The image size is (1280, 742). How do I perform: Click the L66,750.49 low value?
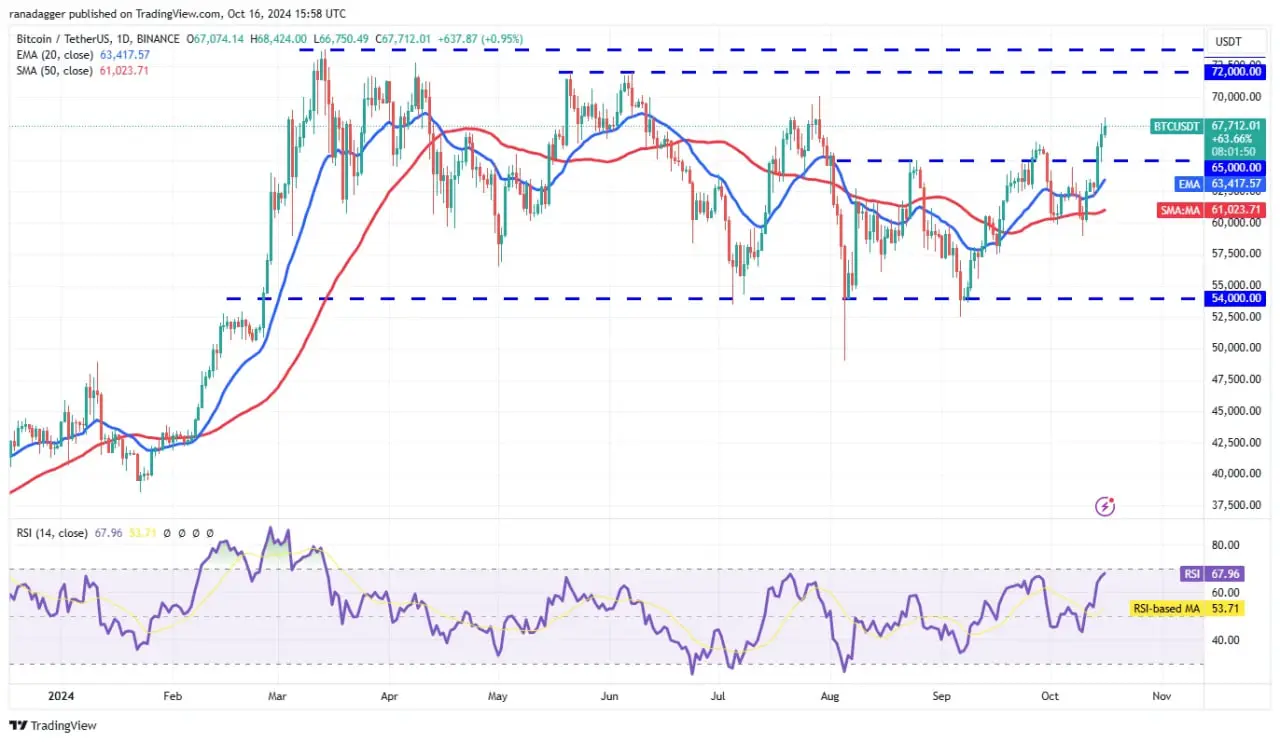tap(342, 39)
